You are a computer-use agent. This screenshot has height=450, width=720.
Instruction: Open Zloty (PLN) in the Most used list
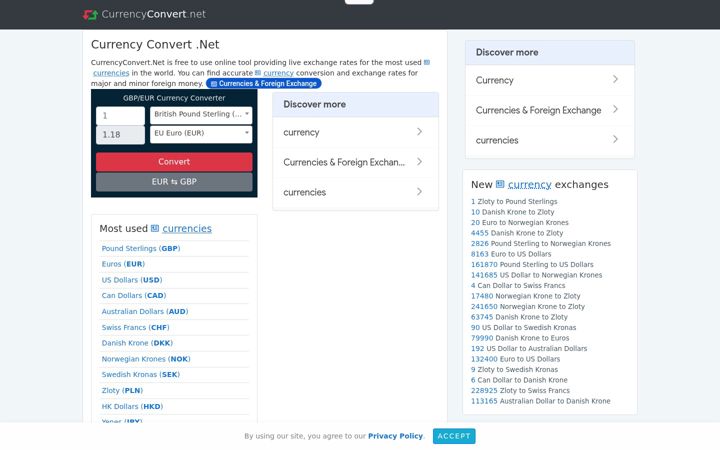click(x=122, y=391)
